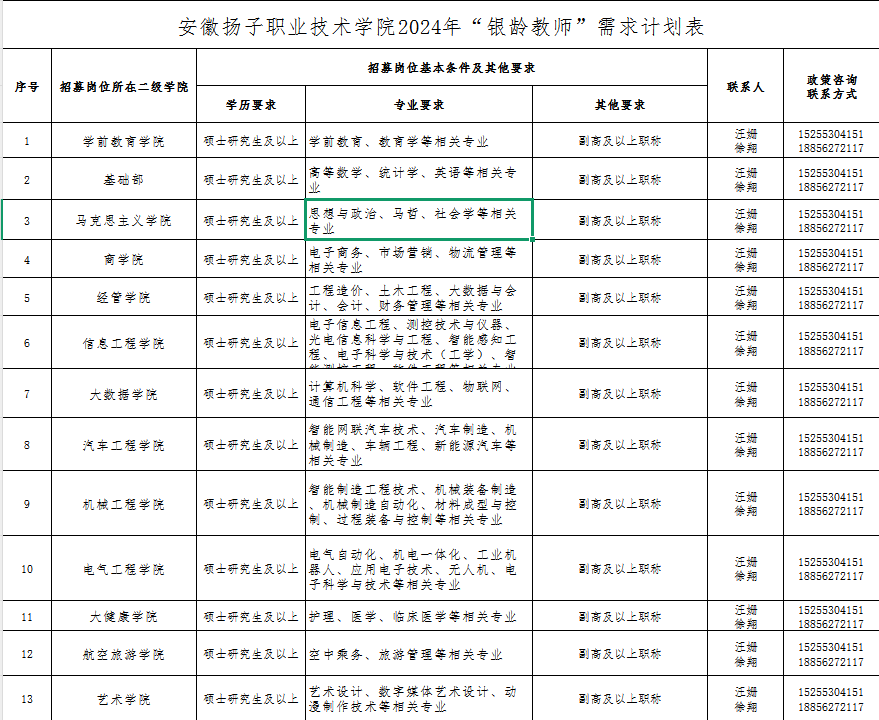Select the "大健康学院" cell

(124, 617)
